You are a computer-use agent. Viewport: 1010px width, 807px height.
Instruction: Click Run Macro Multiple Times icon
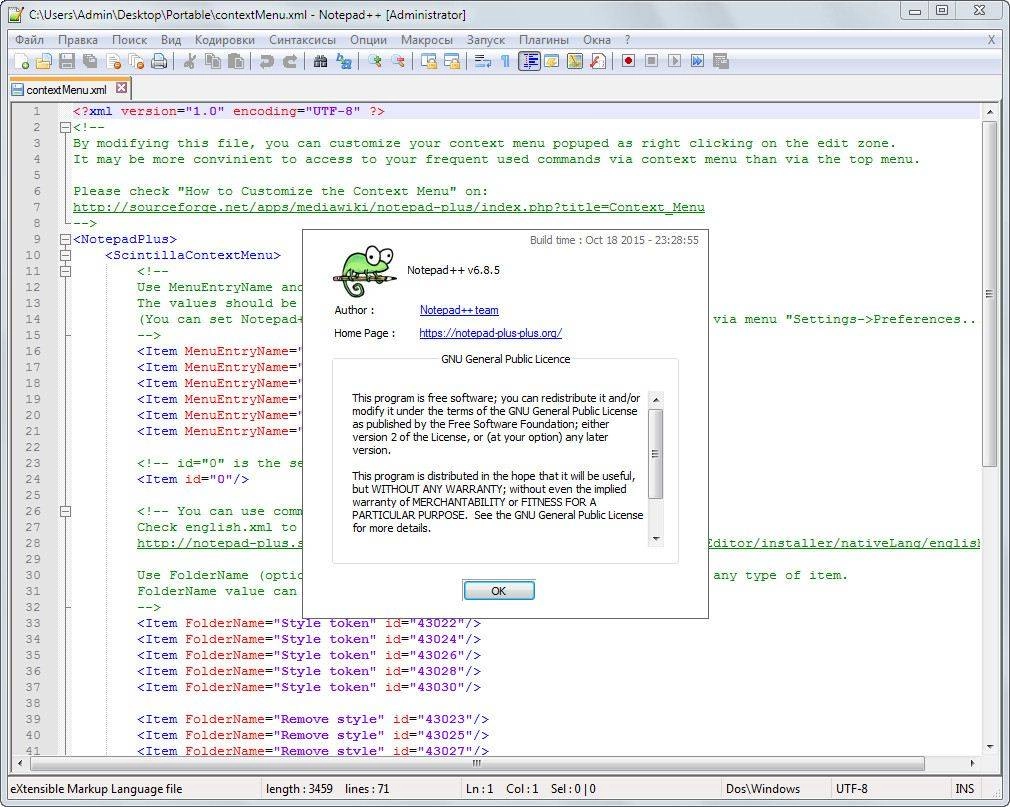tap(697, 61)
